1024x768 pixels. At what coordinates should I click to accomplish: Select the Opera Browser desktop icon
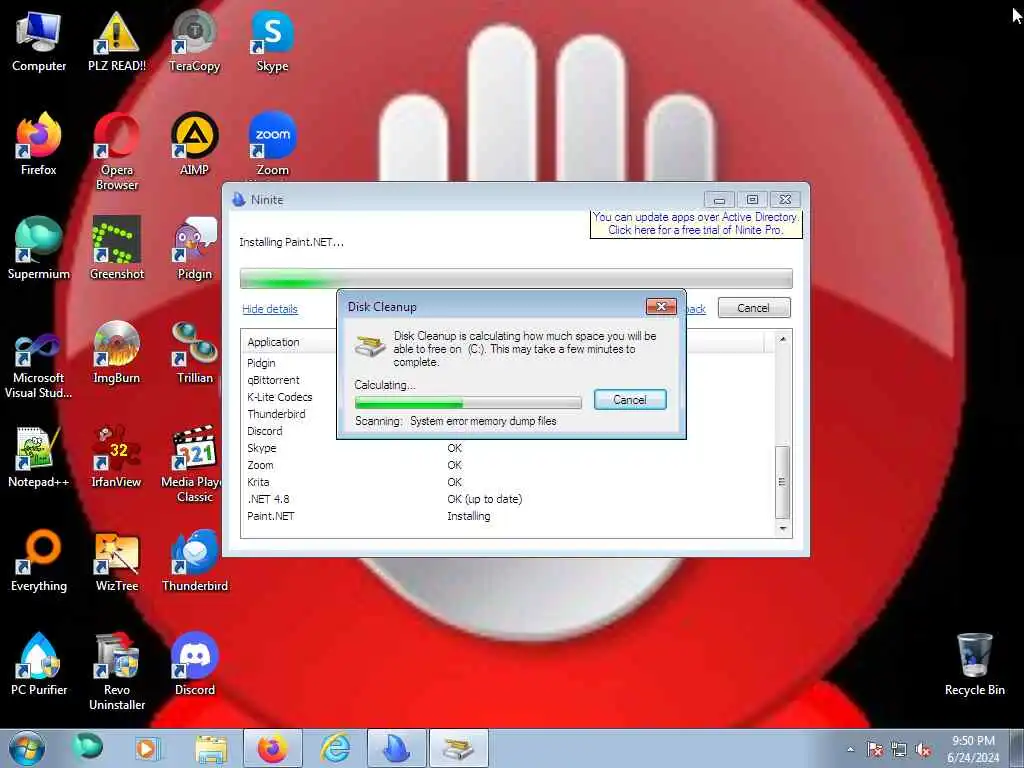point(117,152)
